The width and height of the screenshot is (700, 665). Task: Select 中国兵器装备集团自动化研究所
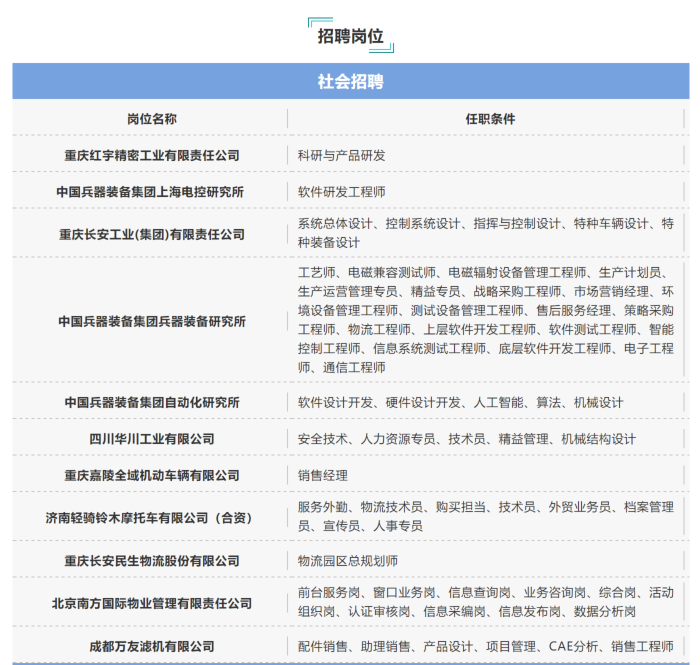point(152,403)
